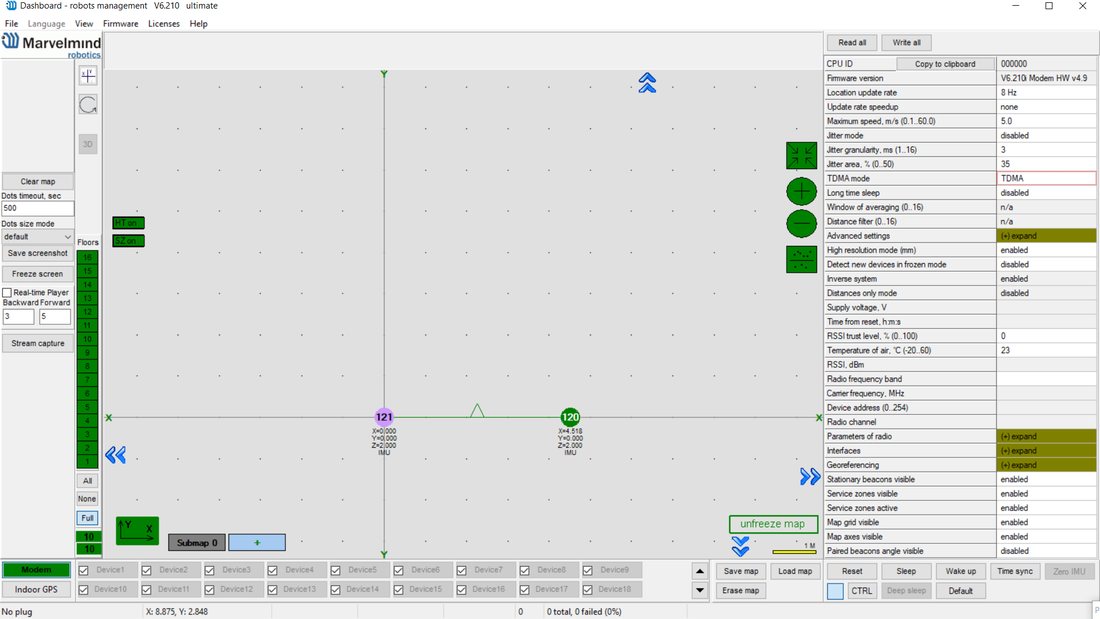The width and height of the screenshot is (1100, 619).
Task: Zoom out with the green minus circle
Action: (801, 224)
